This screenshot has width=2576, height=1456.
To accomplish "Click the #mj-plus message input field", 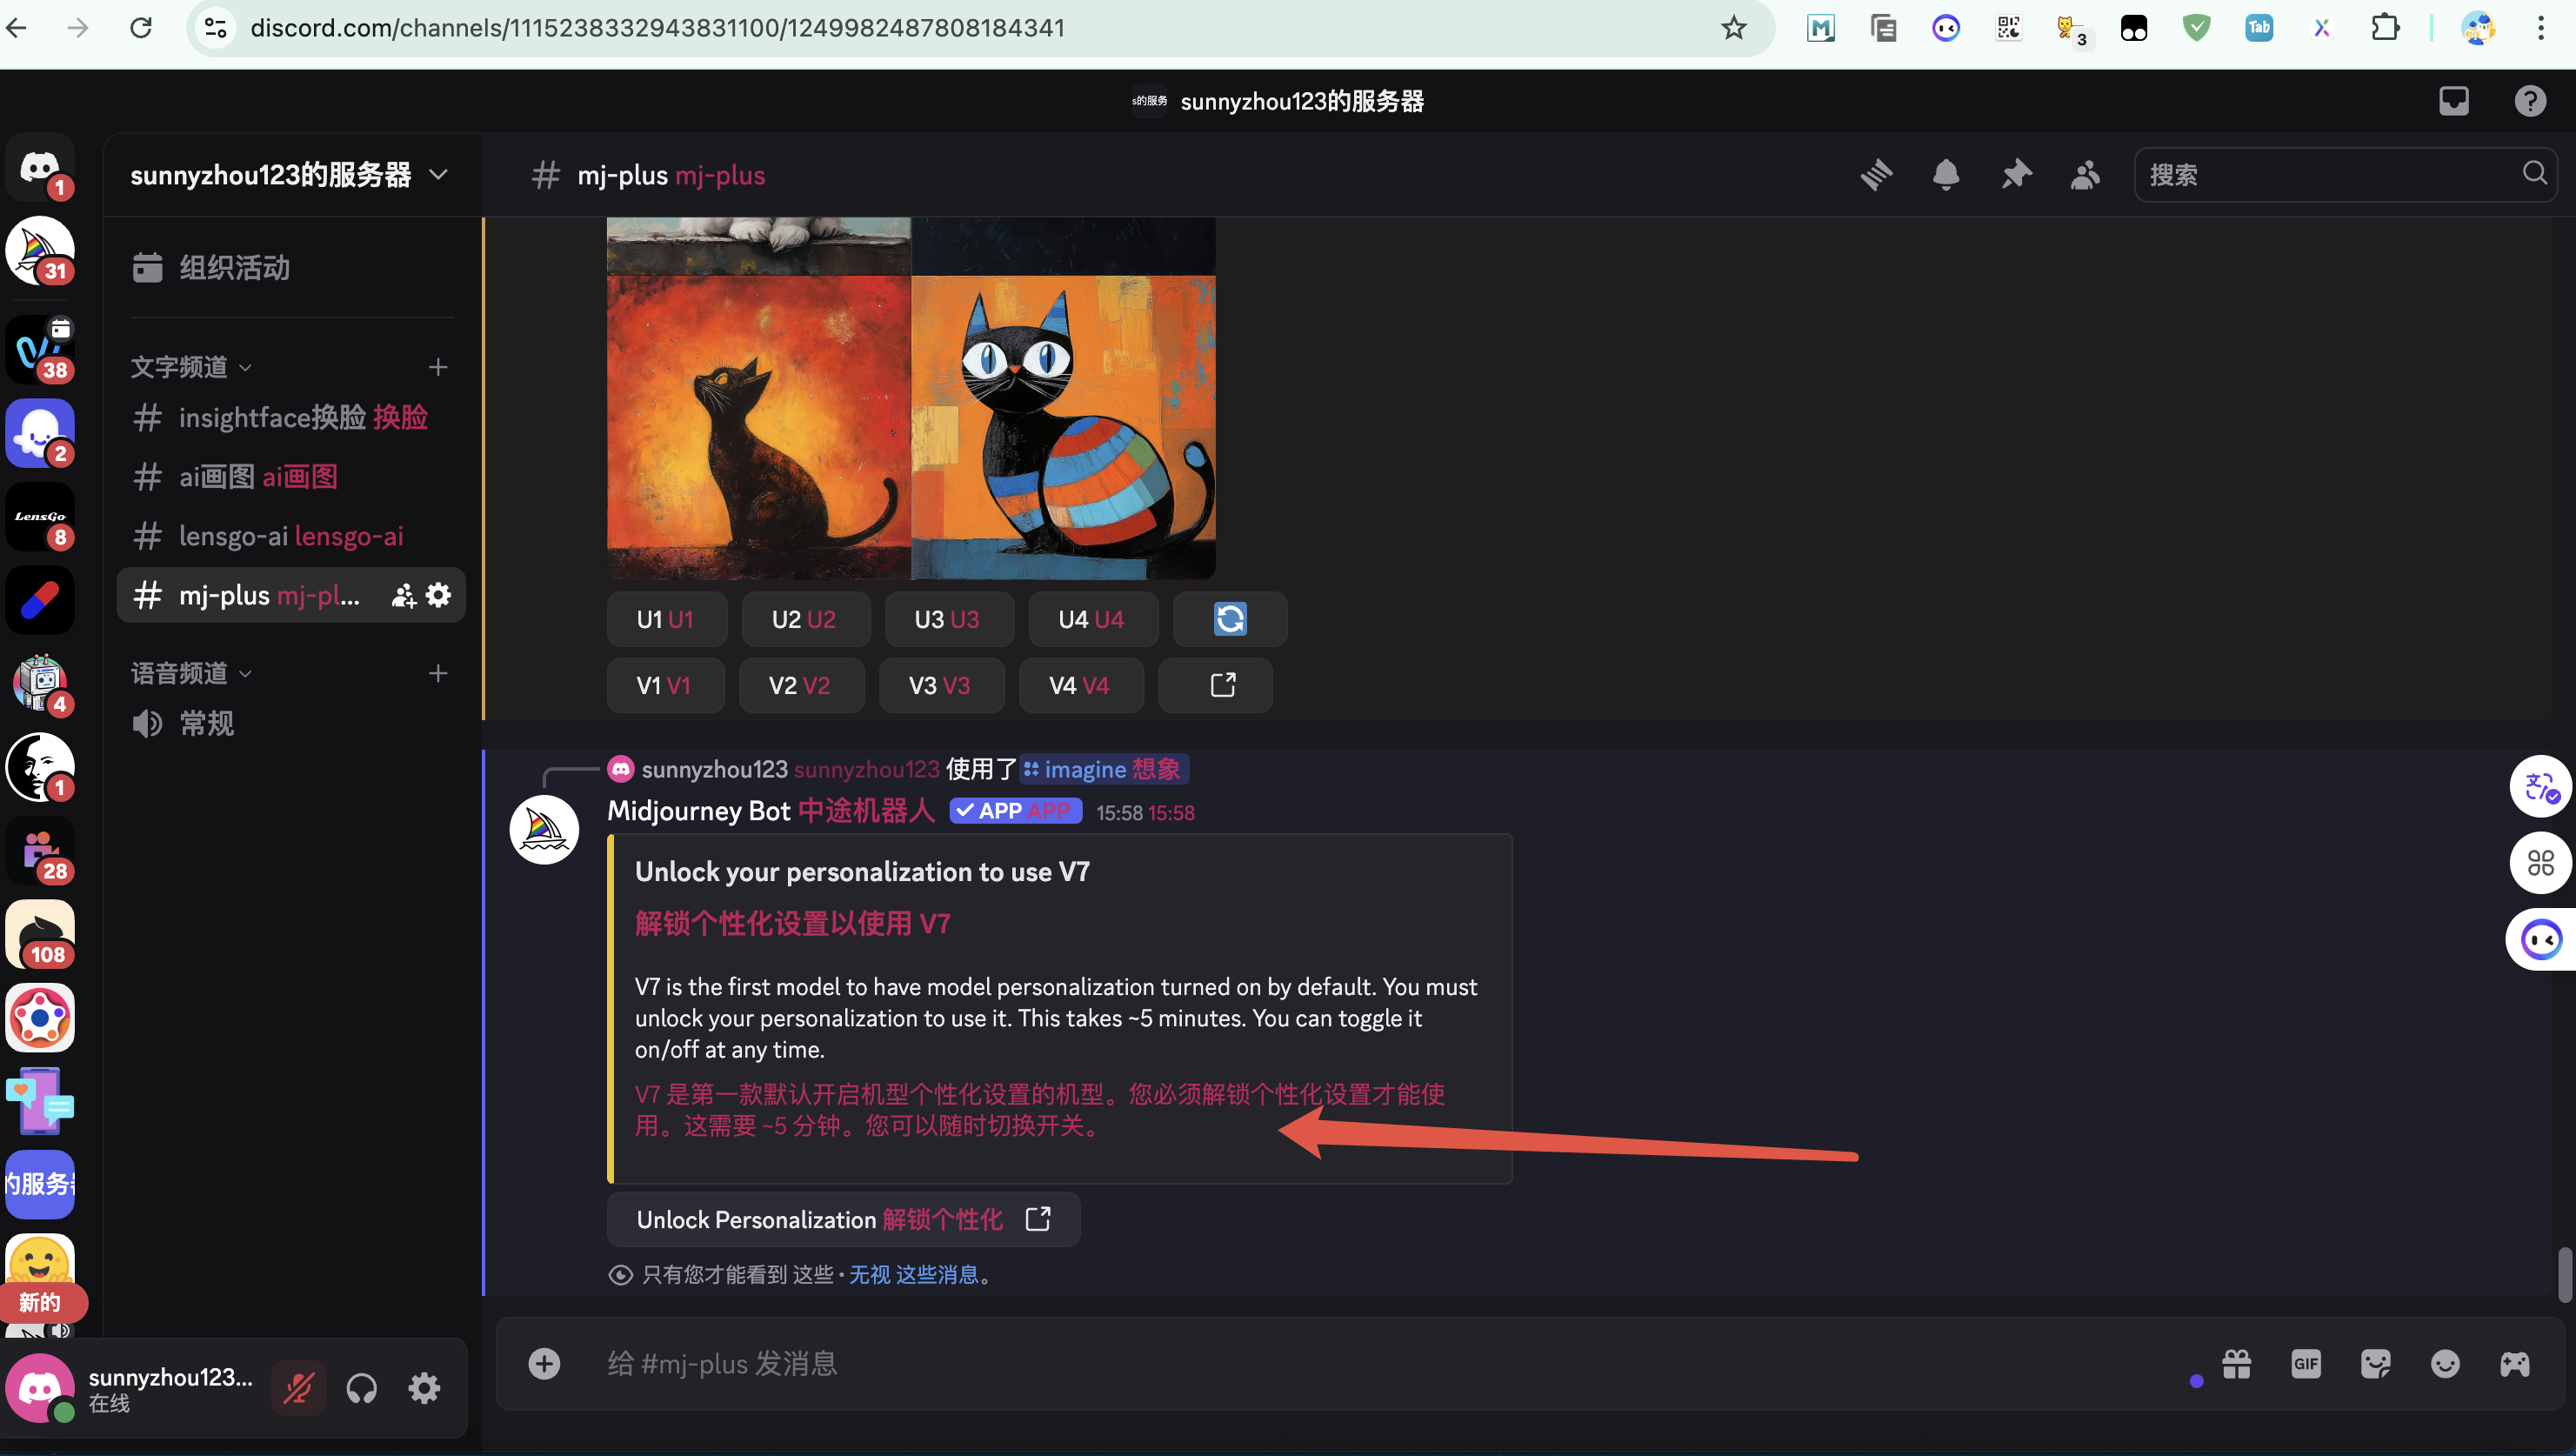I will [1300, 1363].
